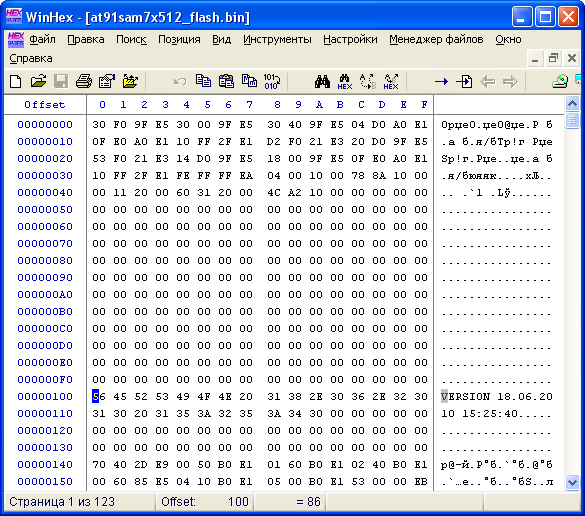Open the Позиция menu
Screen dimensions: 585x516
point(179,39)
